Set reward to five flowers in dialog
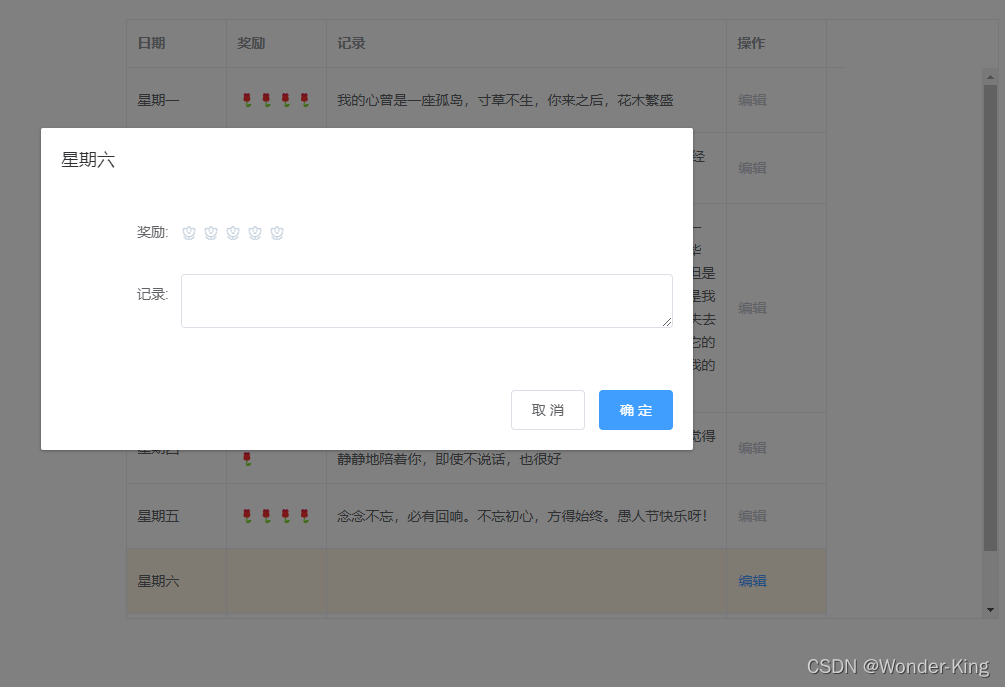 [x=277, y=233]
